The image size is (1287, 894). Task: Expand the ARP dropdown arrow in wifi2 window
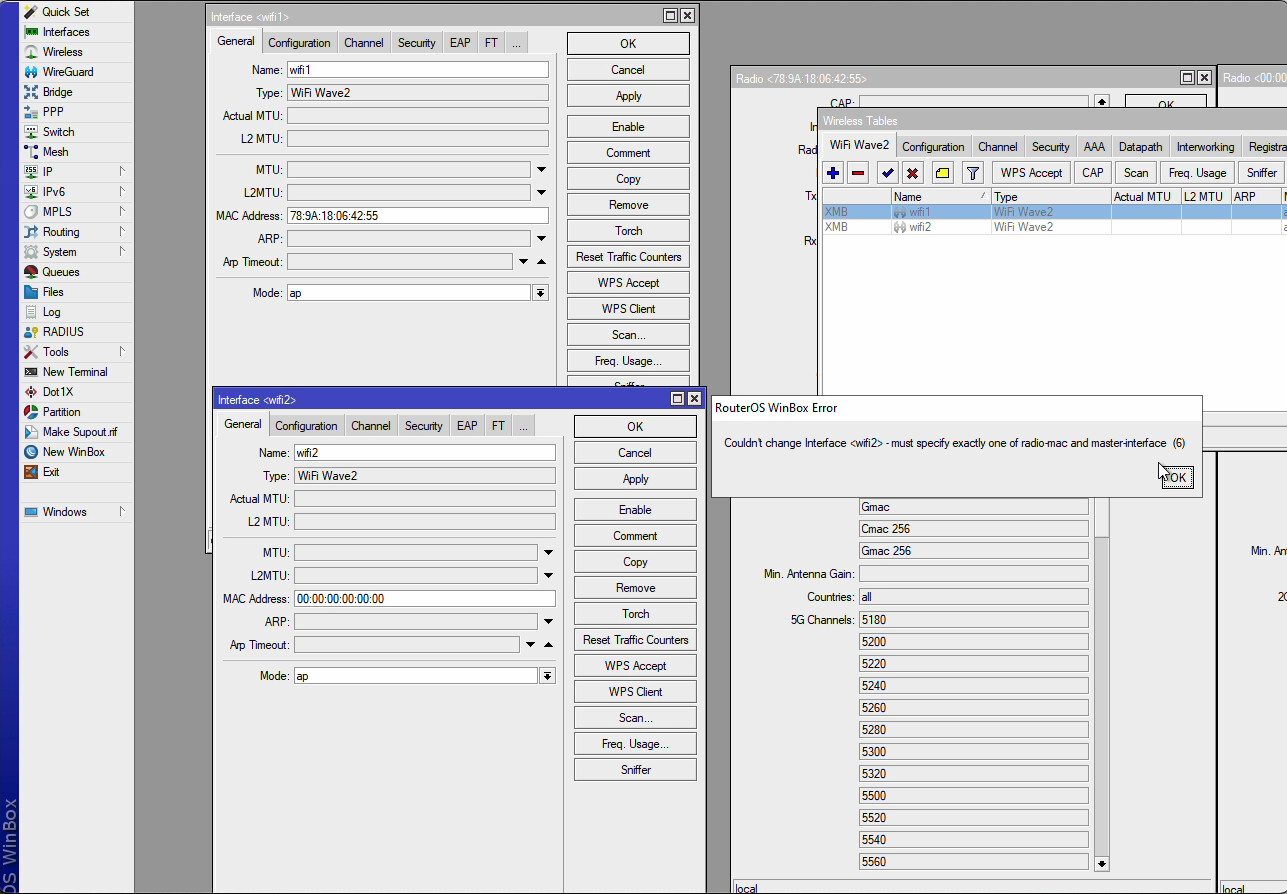[x=548, y=622]
